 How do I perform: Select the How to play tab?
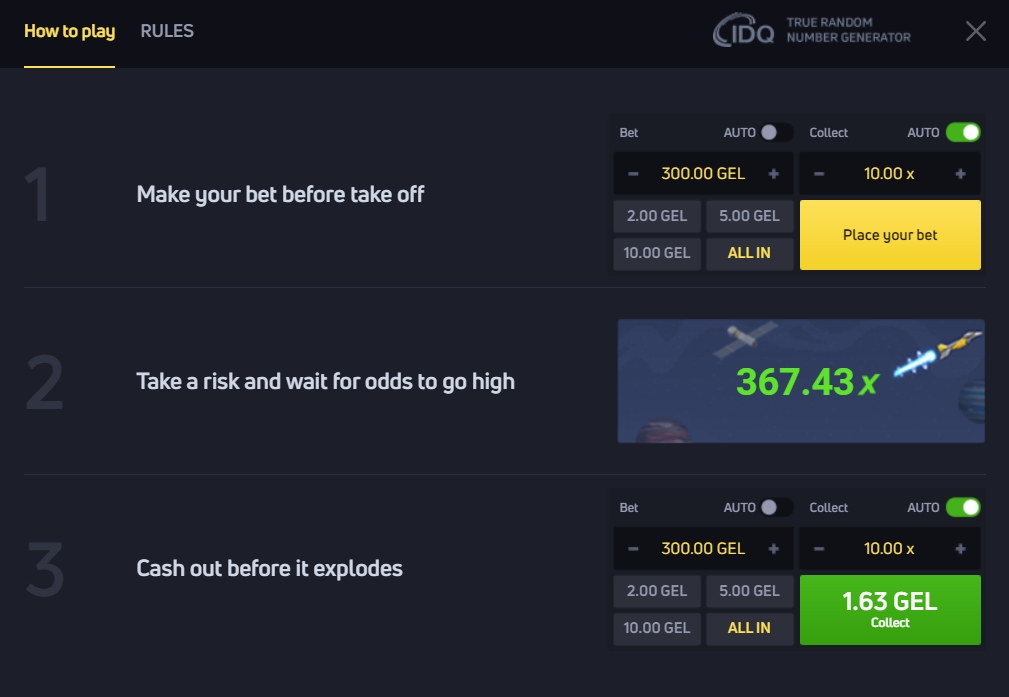coord(69,31)
